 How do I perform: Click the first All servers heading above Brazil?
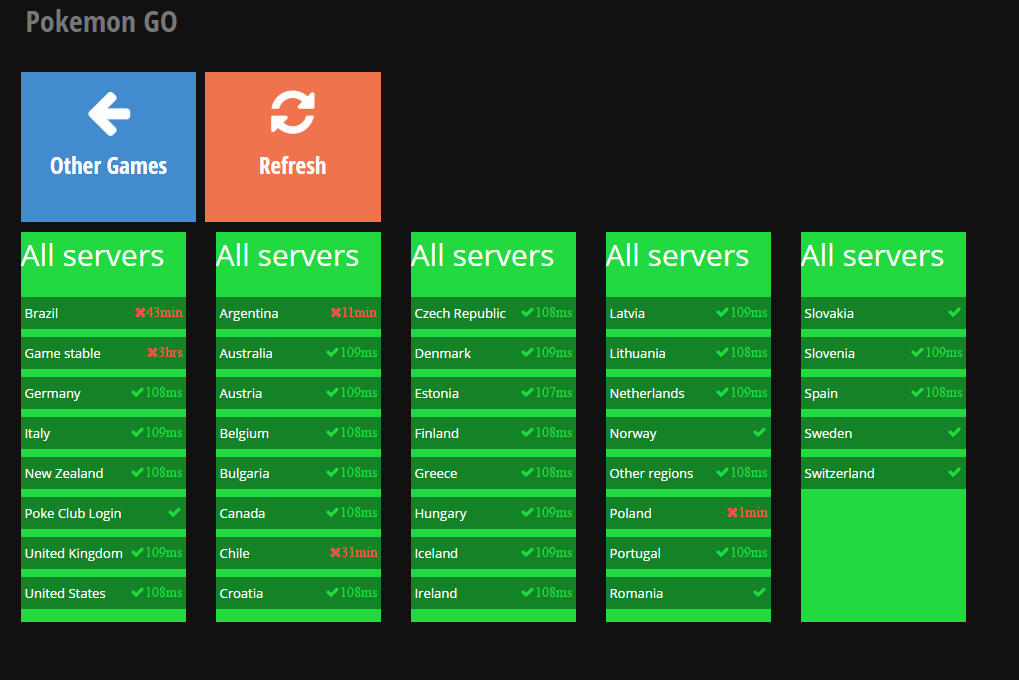coord(93,256)
